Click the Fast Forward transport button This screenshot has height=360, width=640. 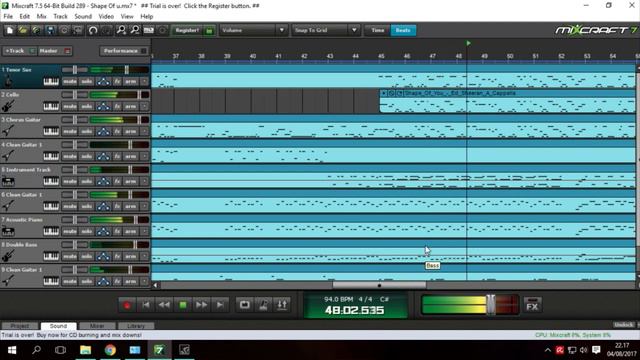(x=201, y=305)
